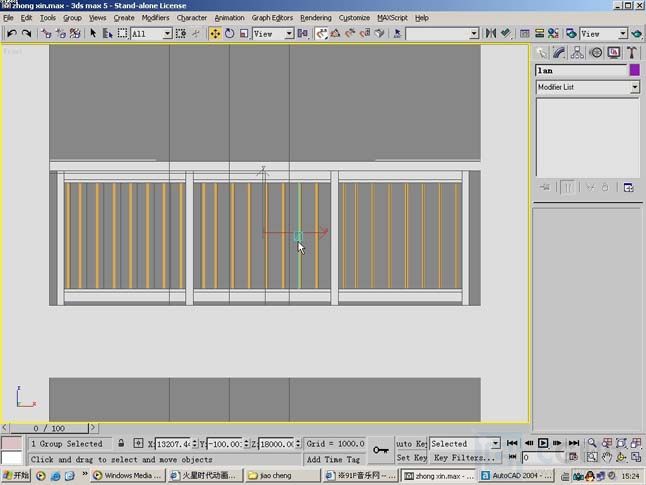Click the Quick Render teapot icon
Screen dimensions: 646x485
pos(636,33)
